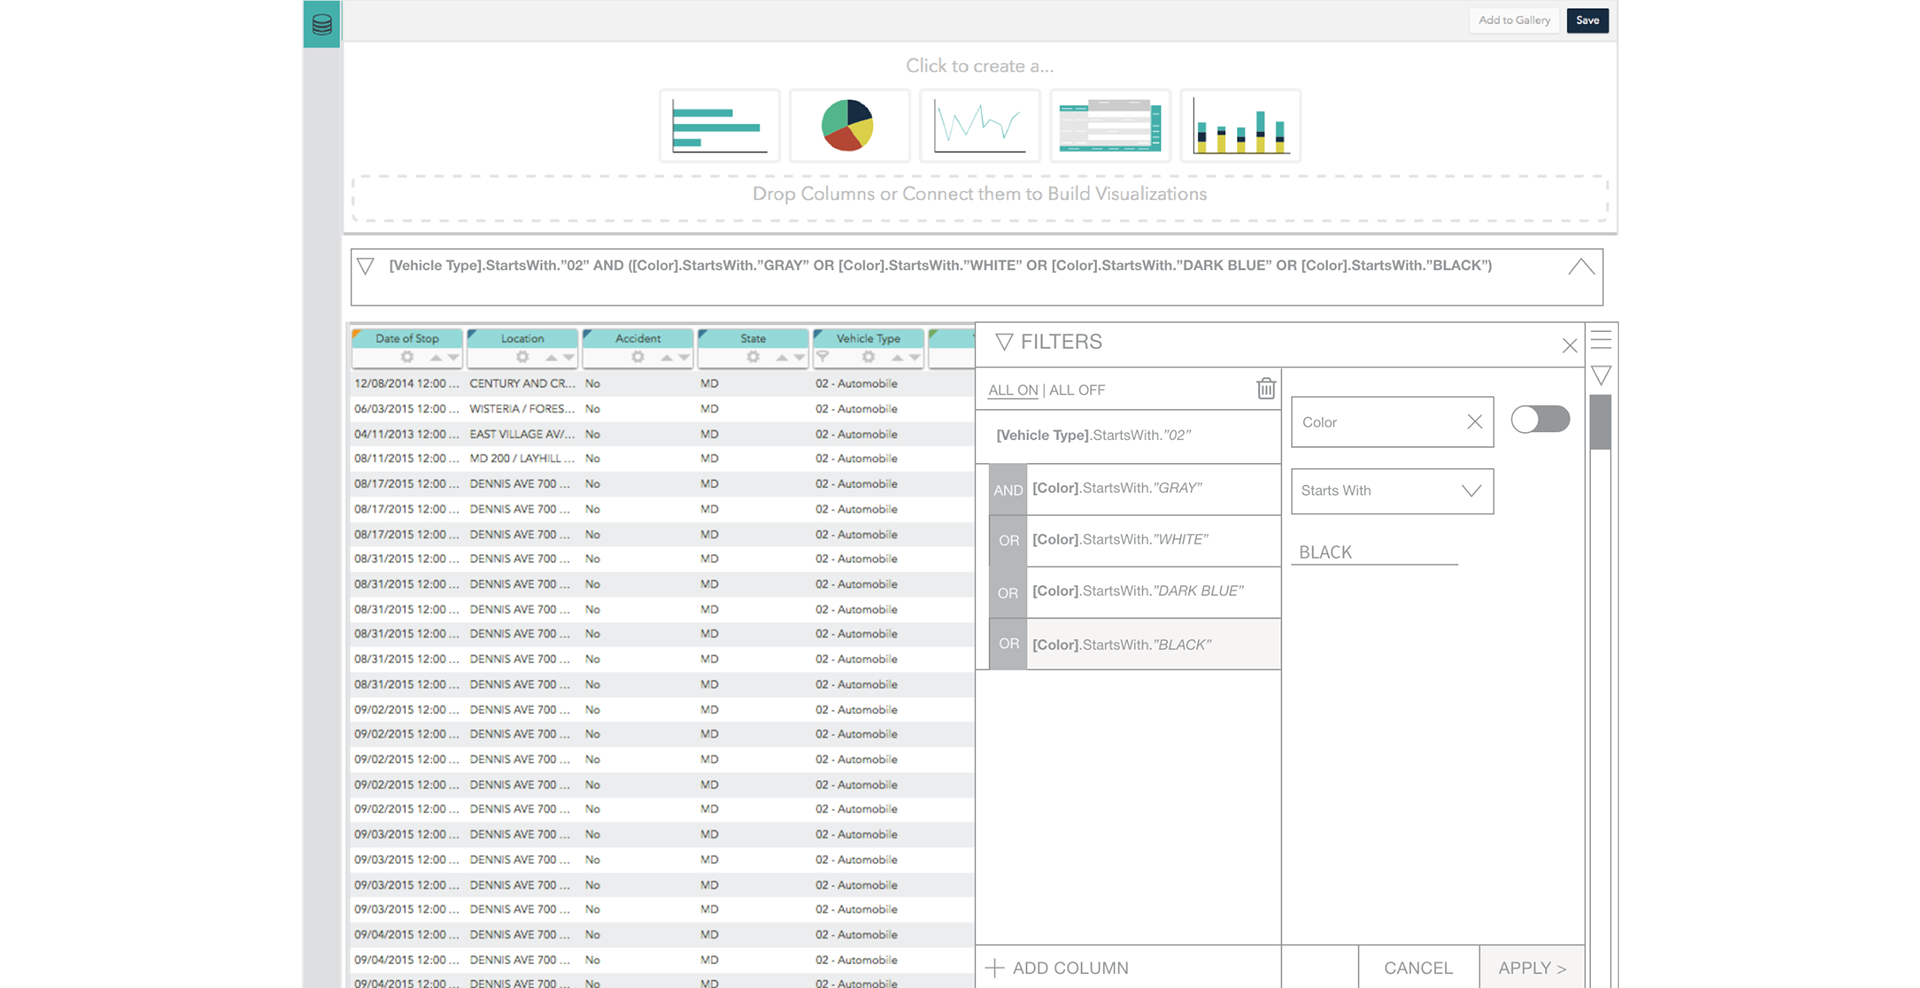Toggle the OR operator on BLACK filter

coord(1008,644)
